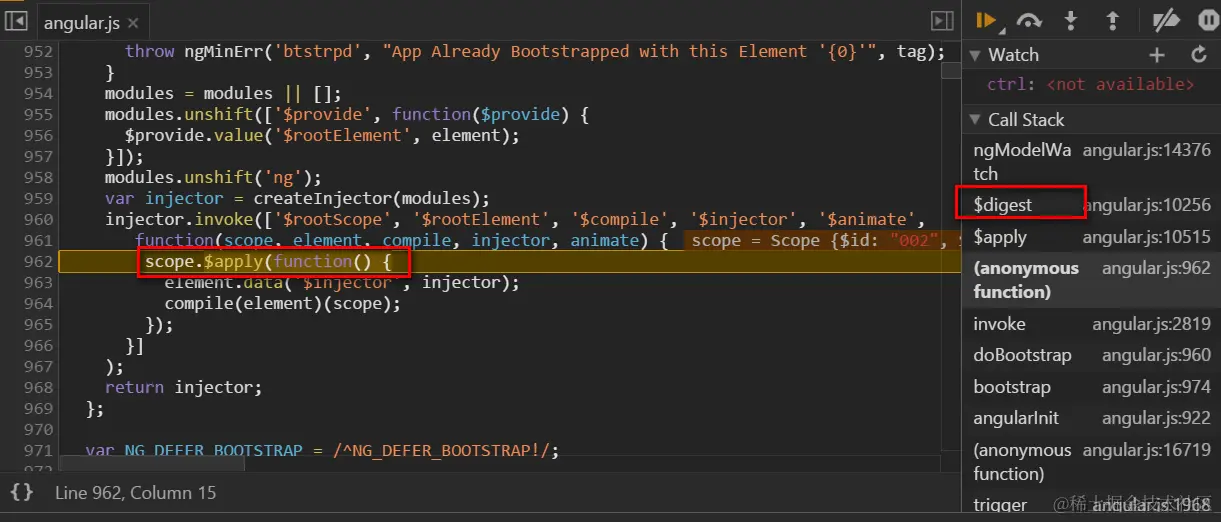
Task: Open source location angular.js:974
Action: [x=1156, y=387]
